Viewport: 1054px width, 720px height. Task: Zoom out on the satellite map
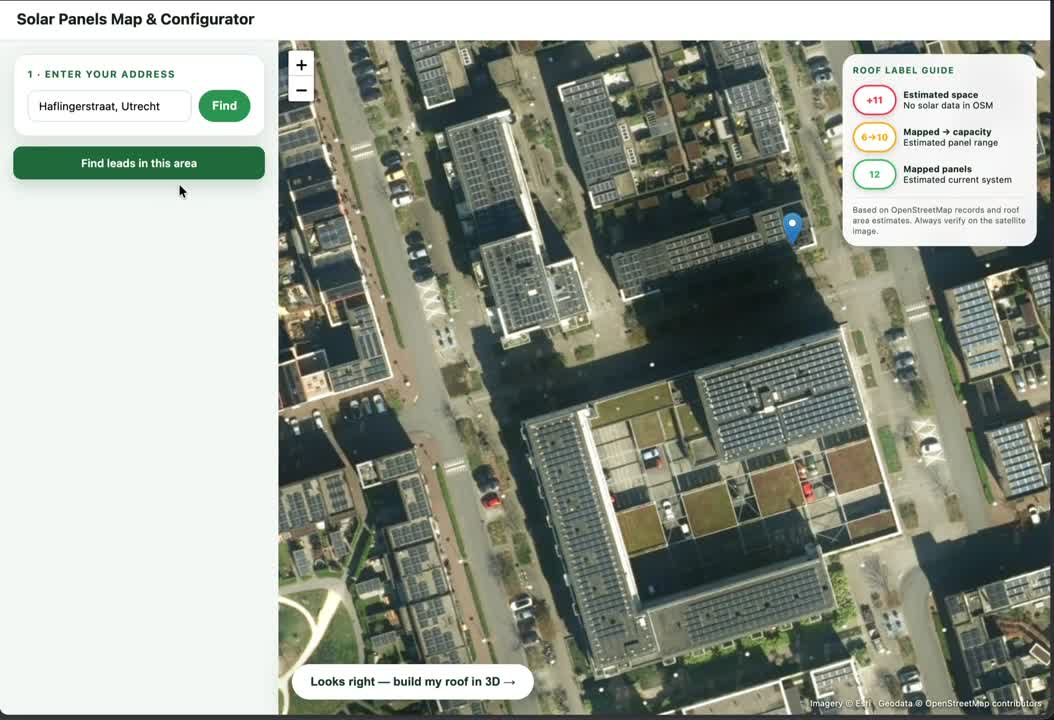point(301,90)
